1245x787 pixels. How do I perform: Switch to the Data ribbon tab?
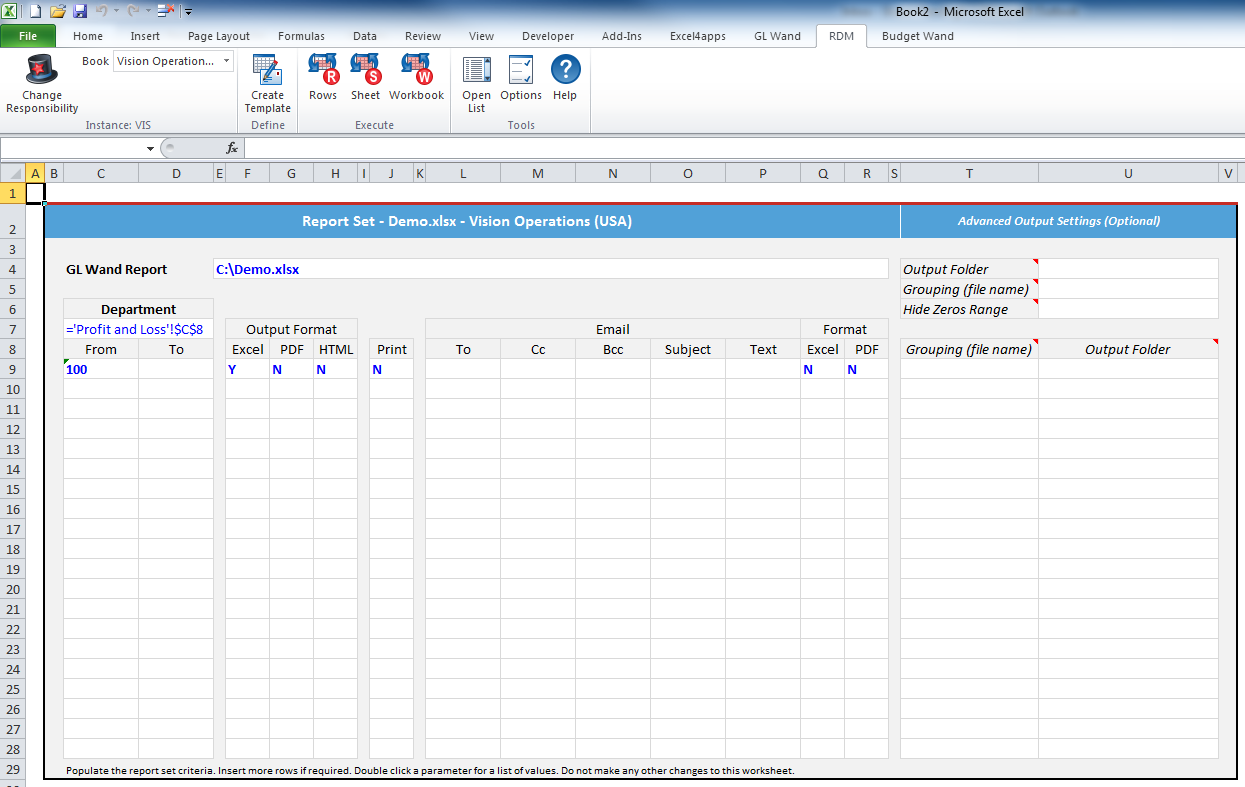365,36
